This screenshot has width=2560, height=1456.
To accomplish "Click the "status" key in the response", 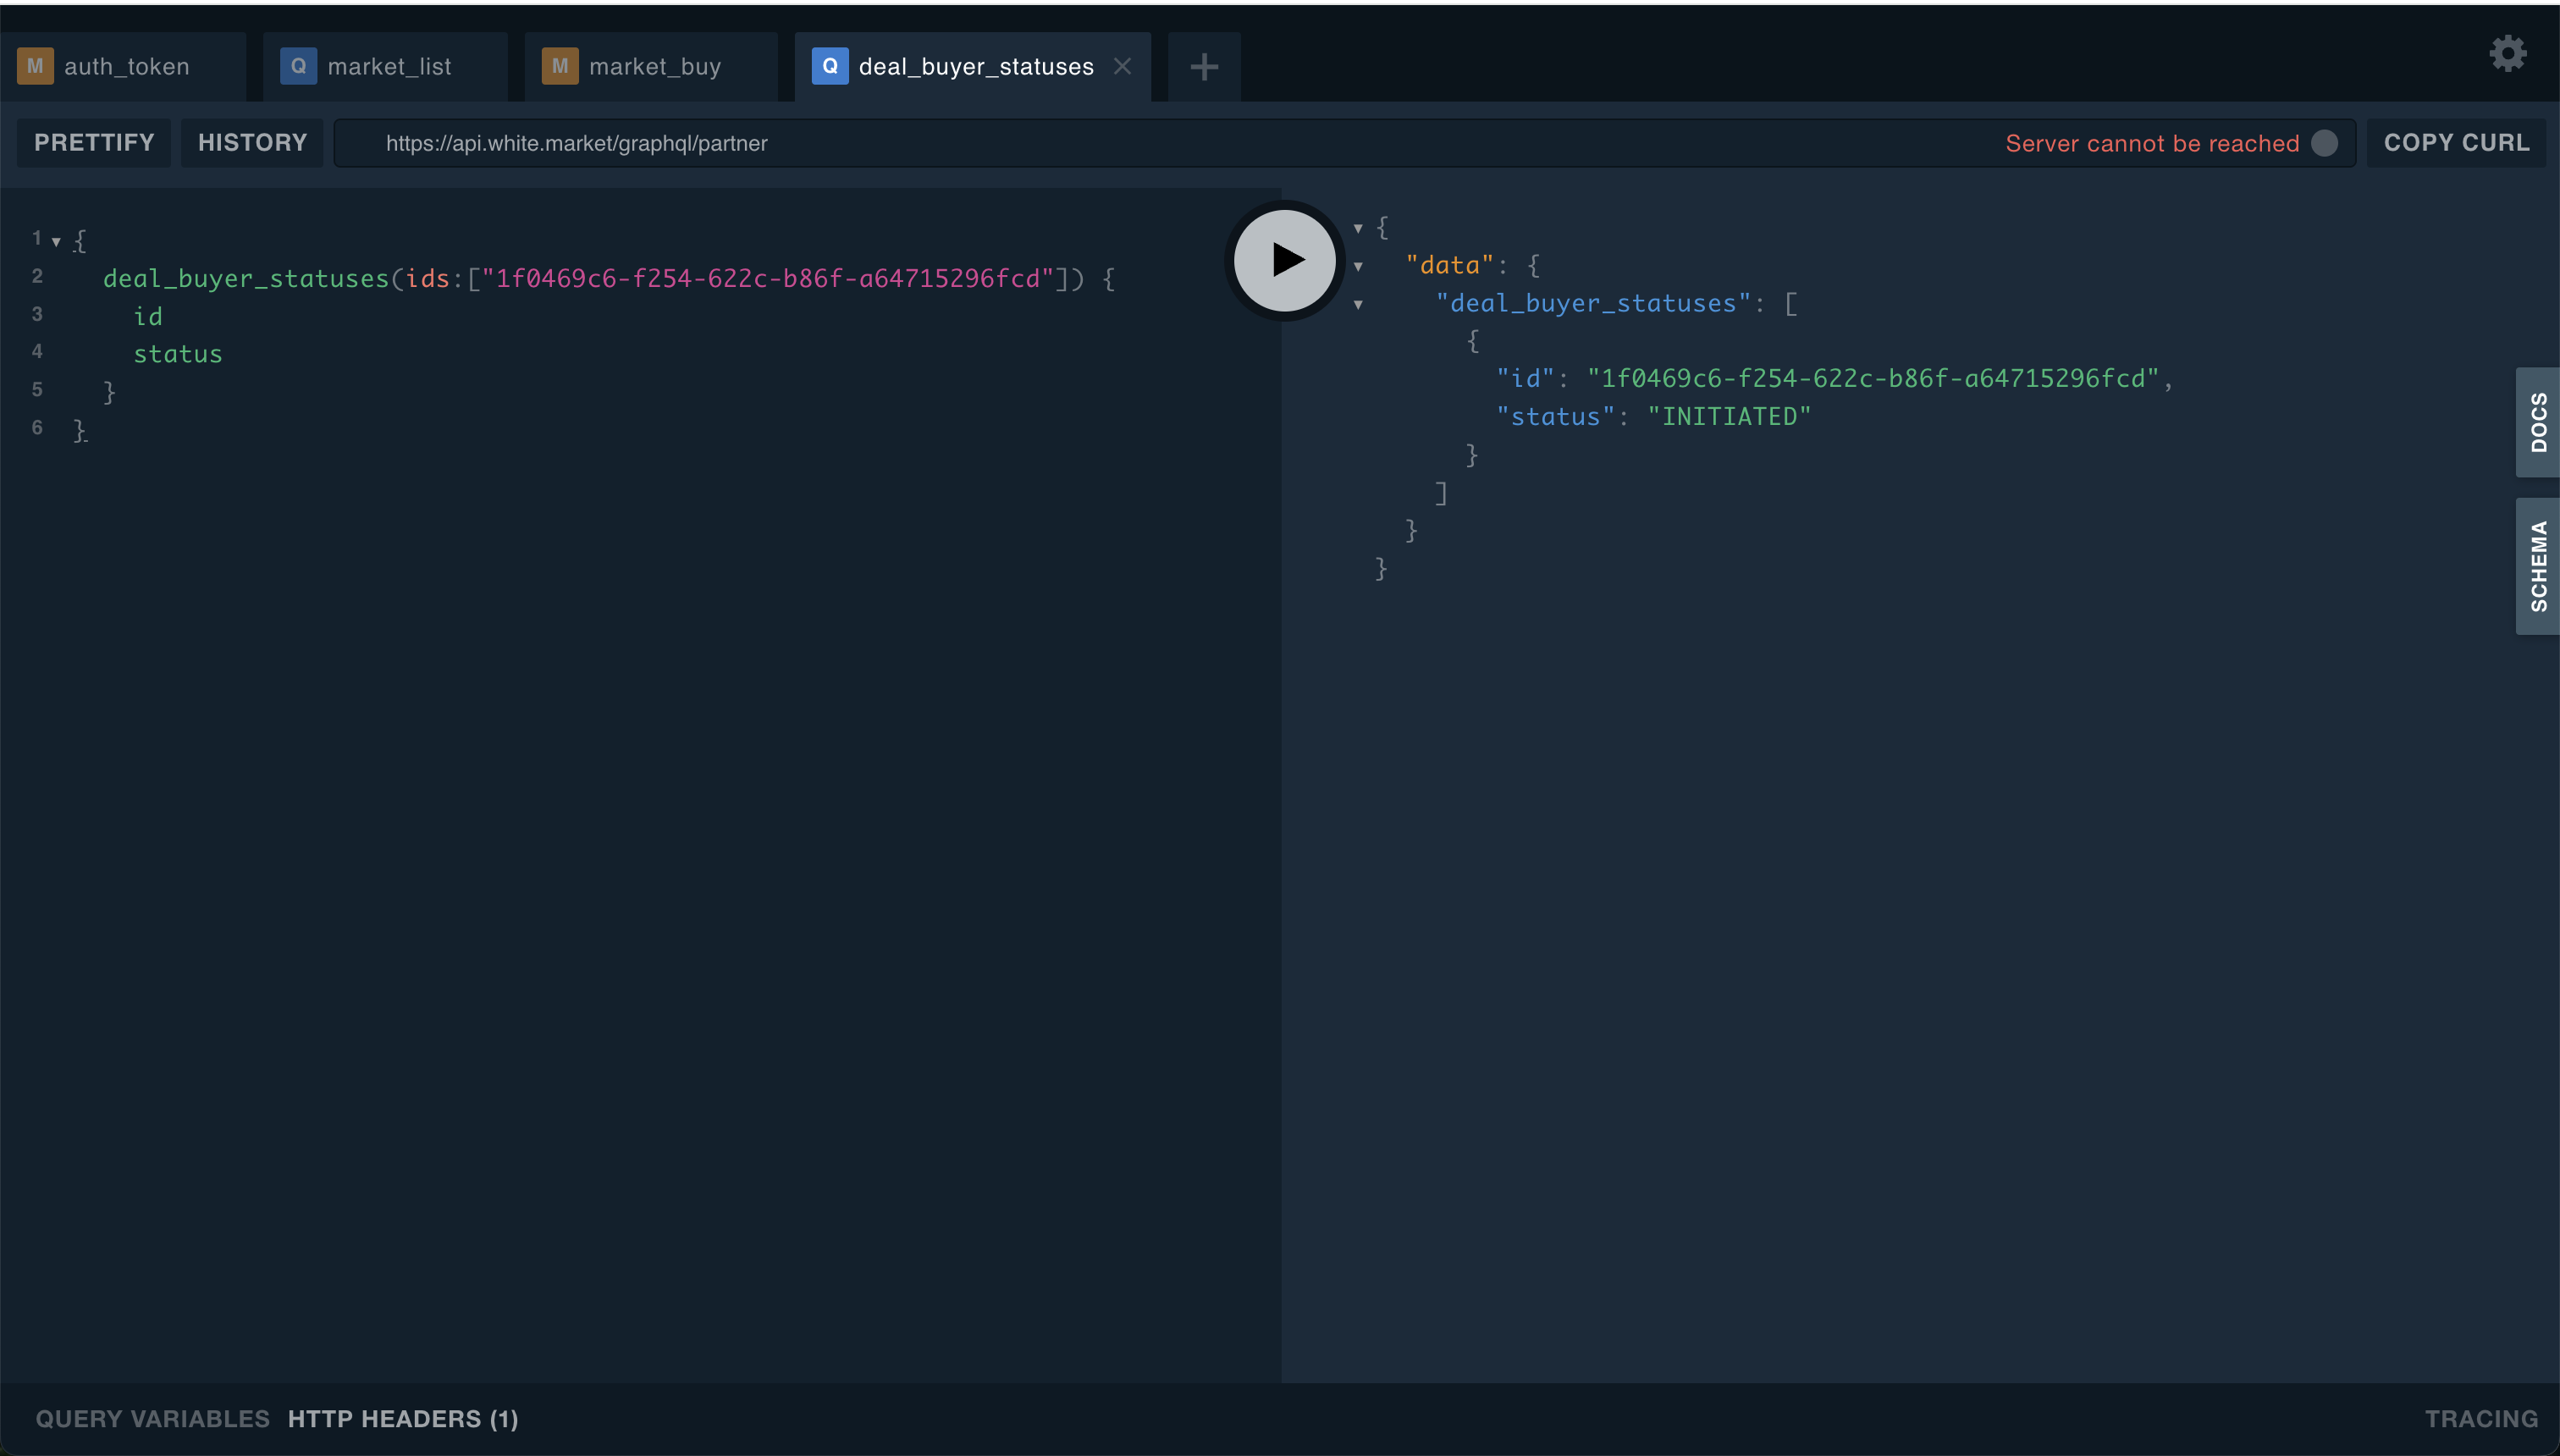I will click(x=1555, y=417).
